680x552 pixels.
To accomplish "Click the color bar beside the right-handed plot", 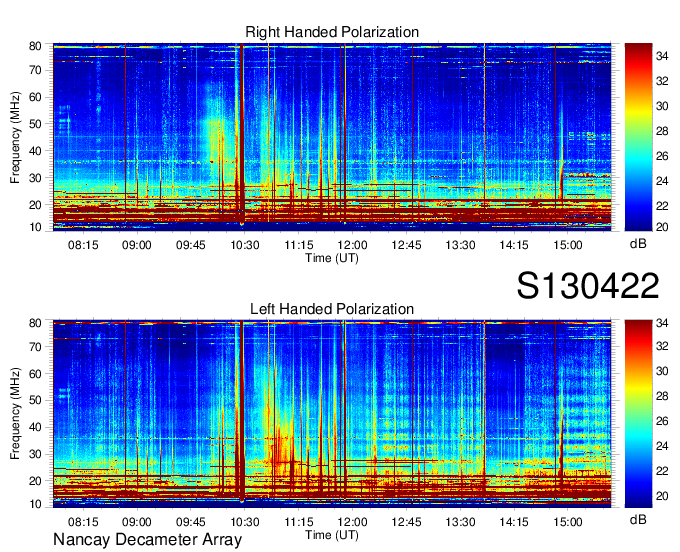I will pyautogui.click(x=638, y=137).
